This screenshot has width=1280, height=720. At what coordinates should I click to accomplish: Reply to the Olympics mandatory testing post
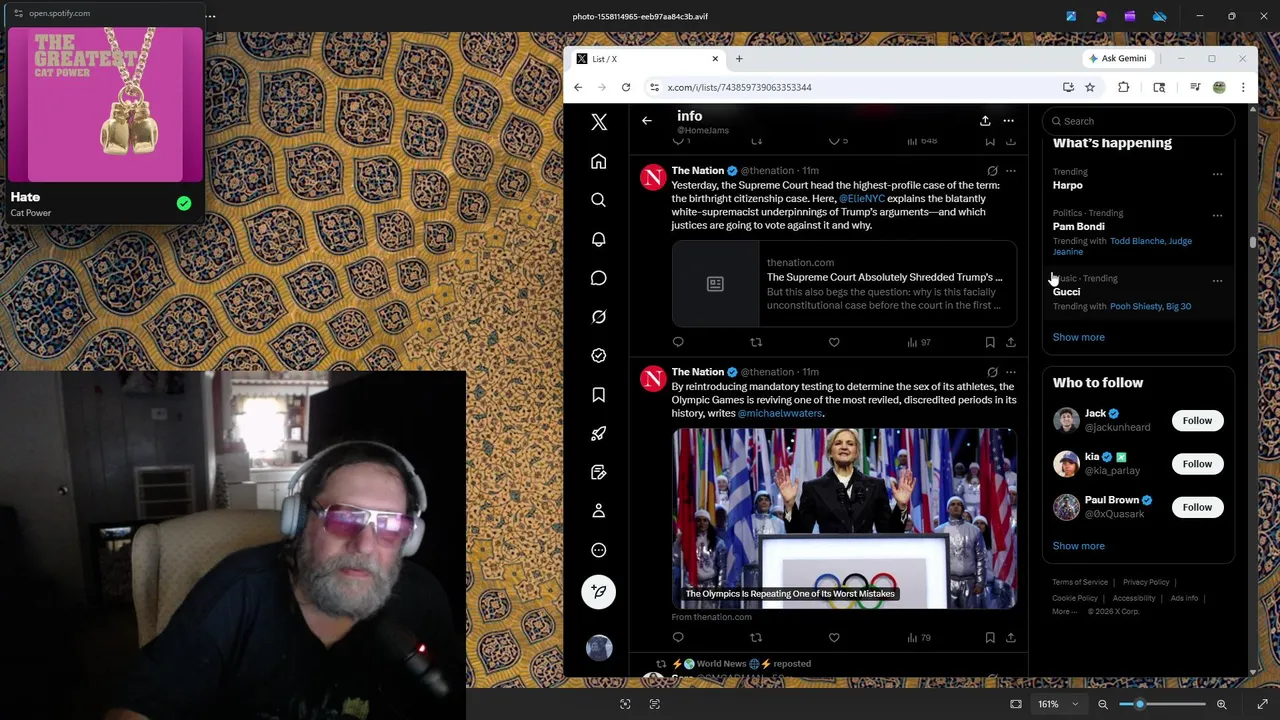tap(678, 637)
